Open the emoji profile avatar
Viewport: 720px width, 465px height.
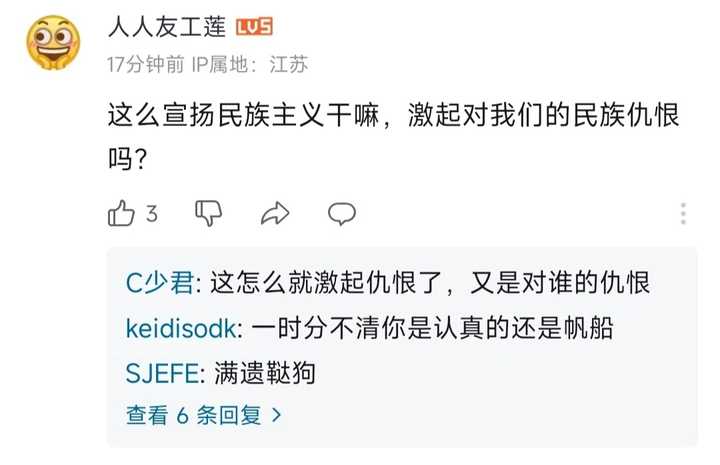53,44
